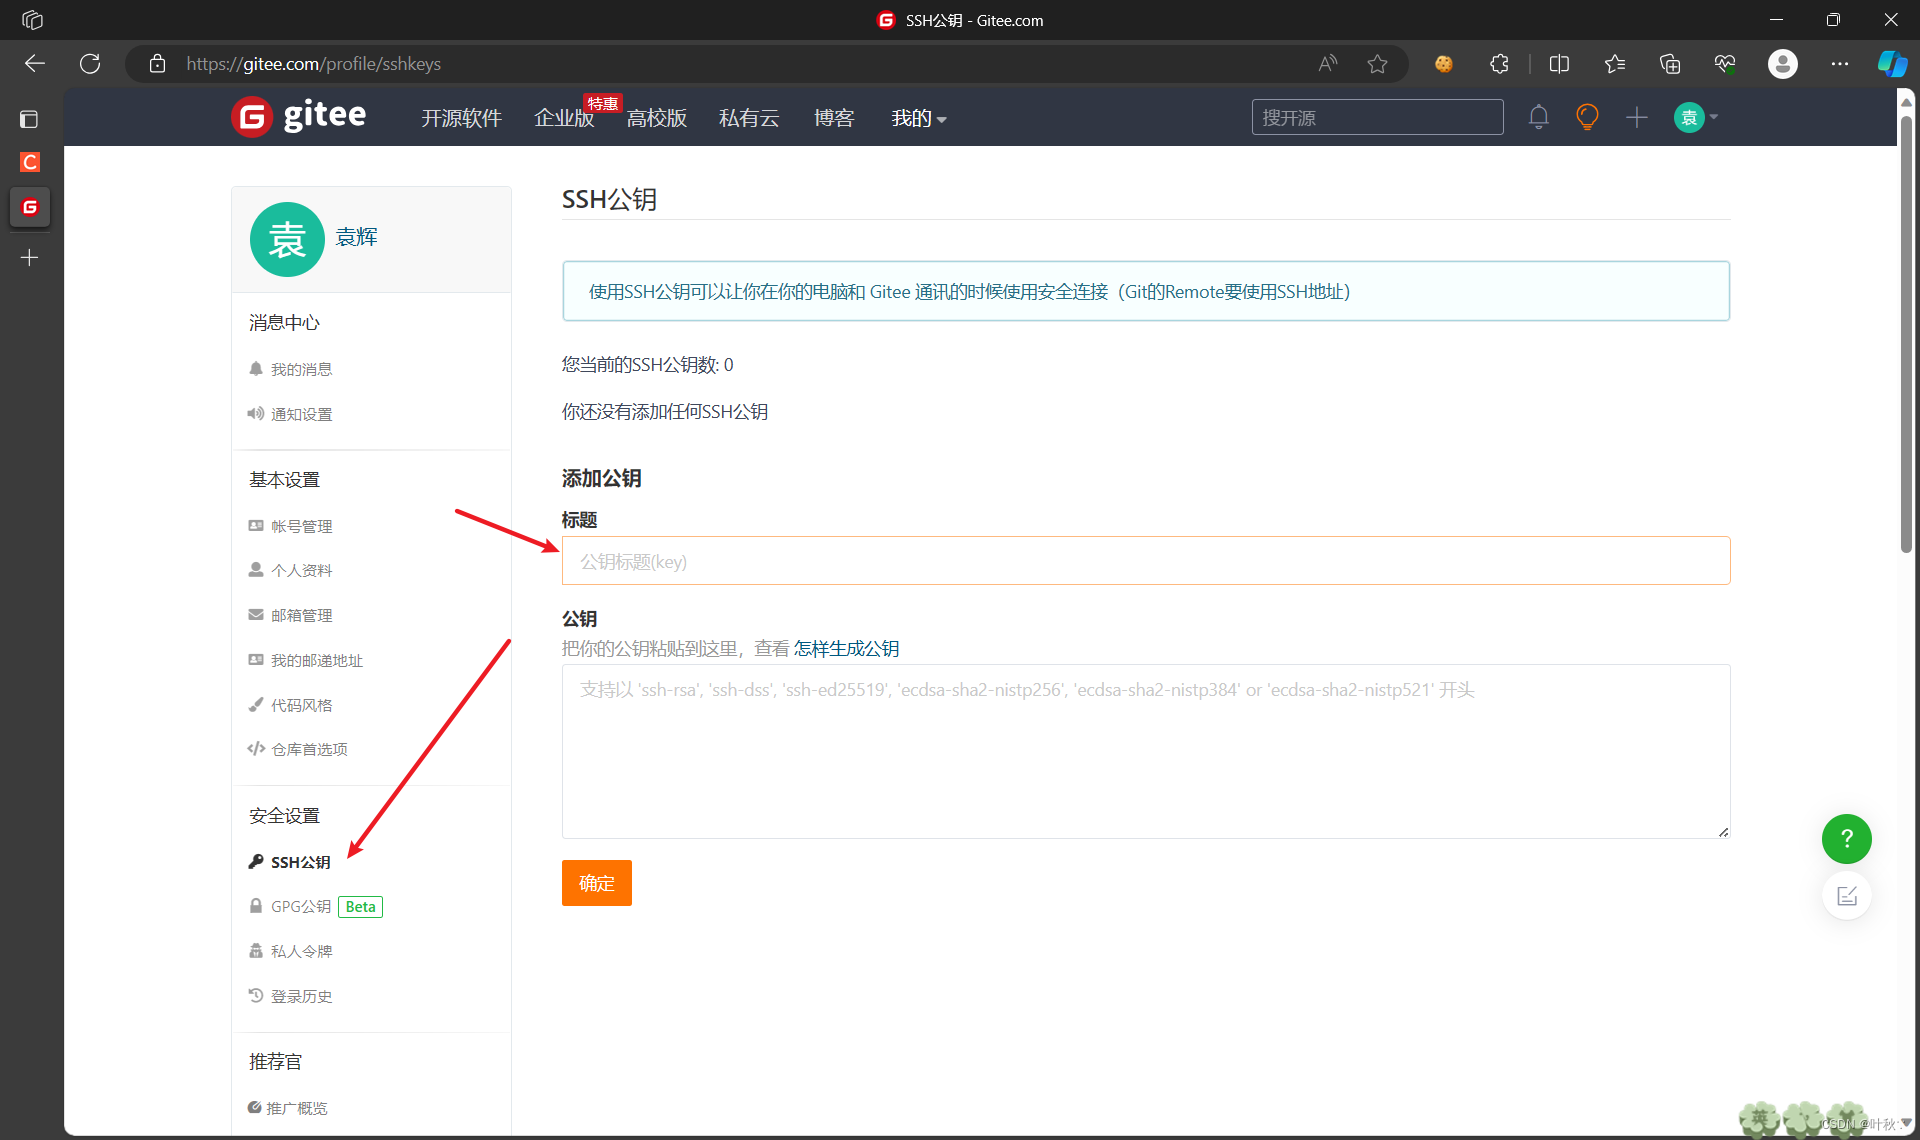
Task: Open browser extensions puzzle icon
Action: tap(1499, 64)
